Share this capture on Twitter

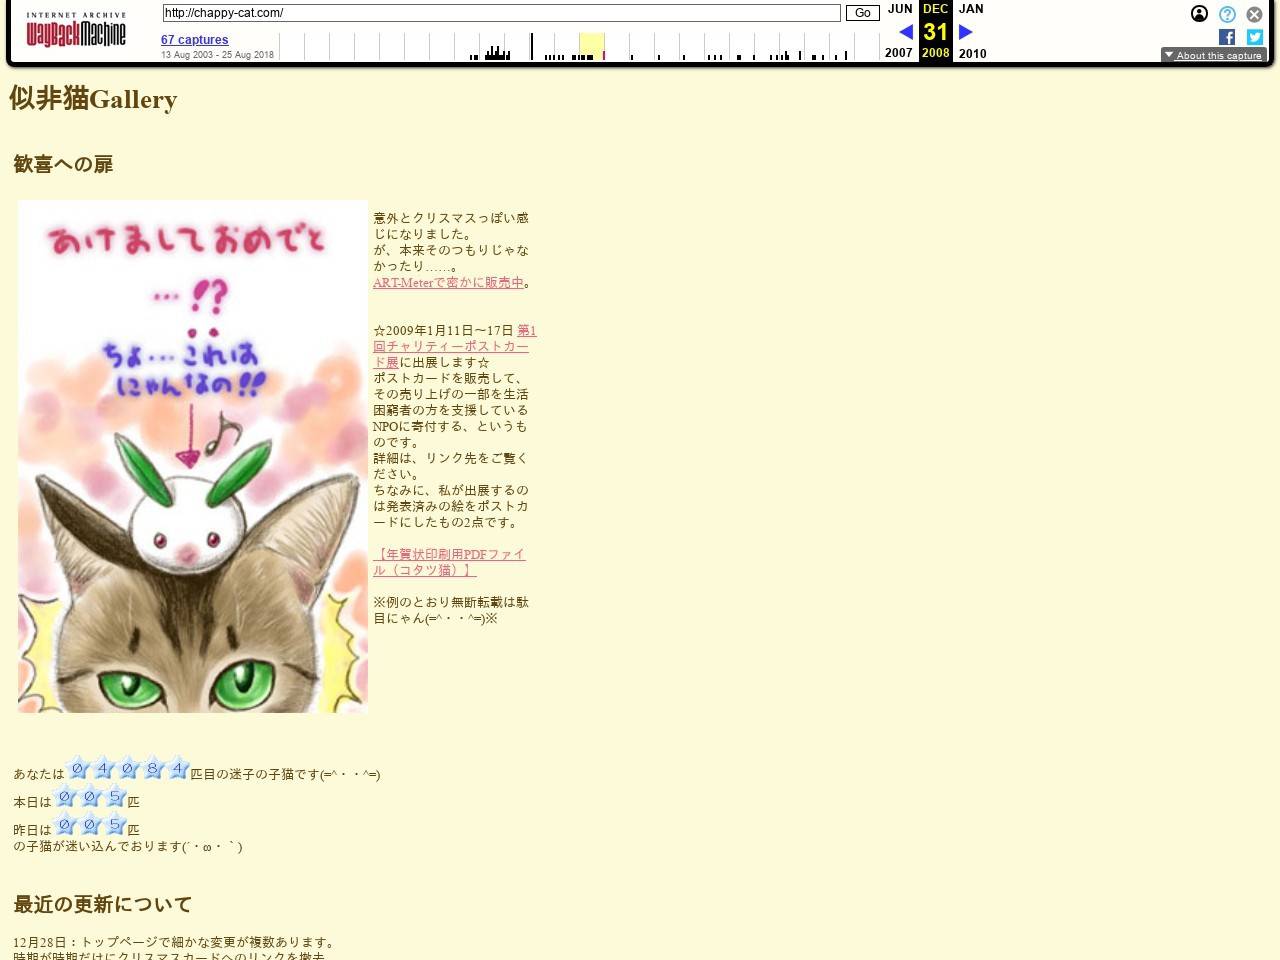tap(1254, 37)
